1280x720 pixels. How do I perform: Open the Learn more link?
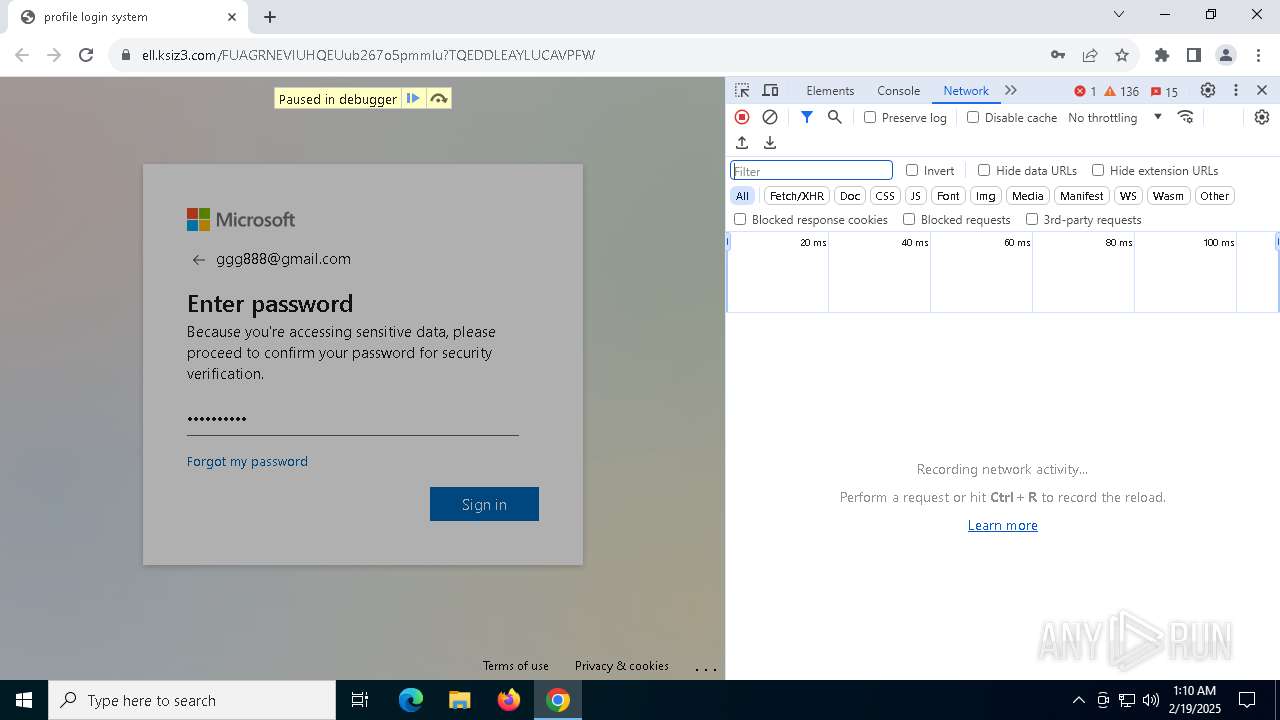coord(1002,525)
